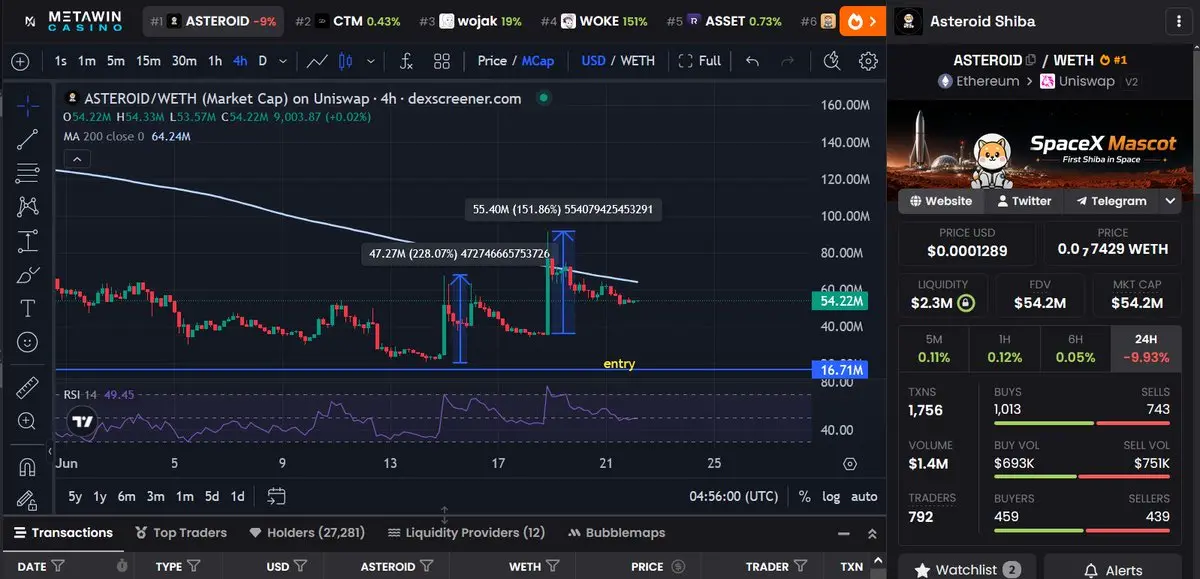Toggle percent scale mode
The width and height of the screenshot is (1200, 579).
point(805,496)
